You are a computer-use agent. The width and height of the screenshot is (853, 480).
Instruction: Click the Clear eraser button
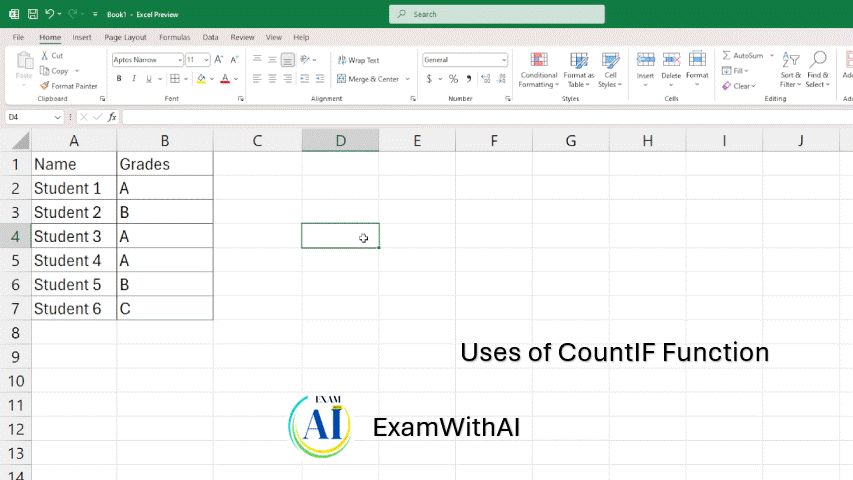point(738,86)
